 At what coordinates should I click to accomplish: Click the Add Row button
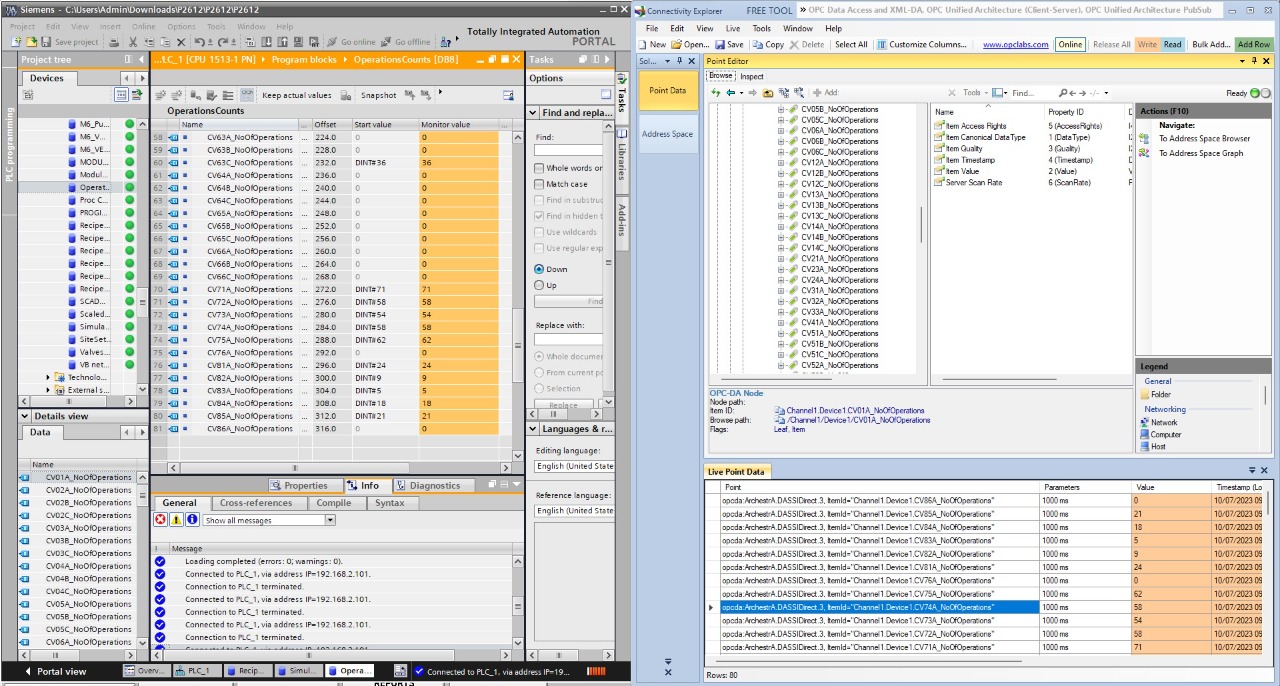[1254, 45]
